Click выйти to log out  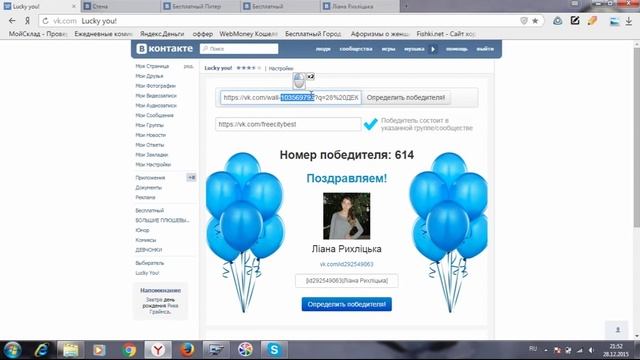pos(485,49)
